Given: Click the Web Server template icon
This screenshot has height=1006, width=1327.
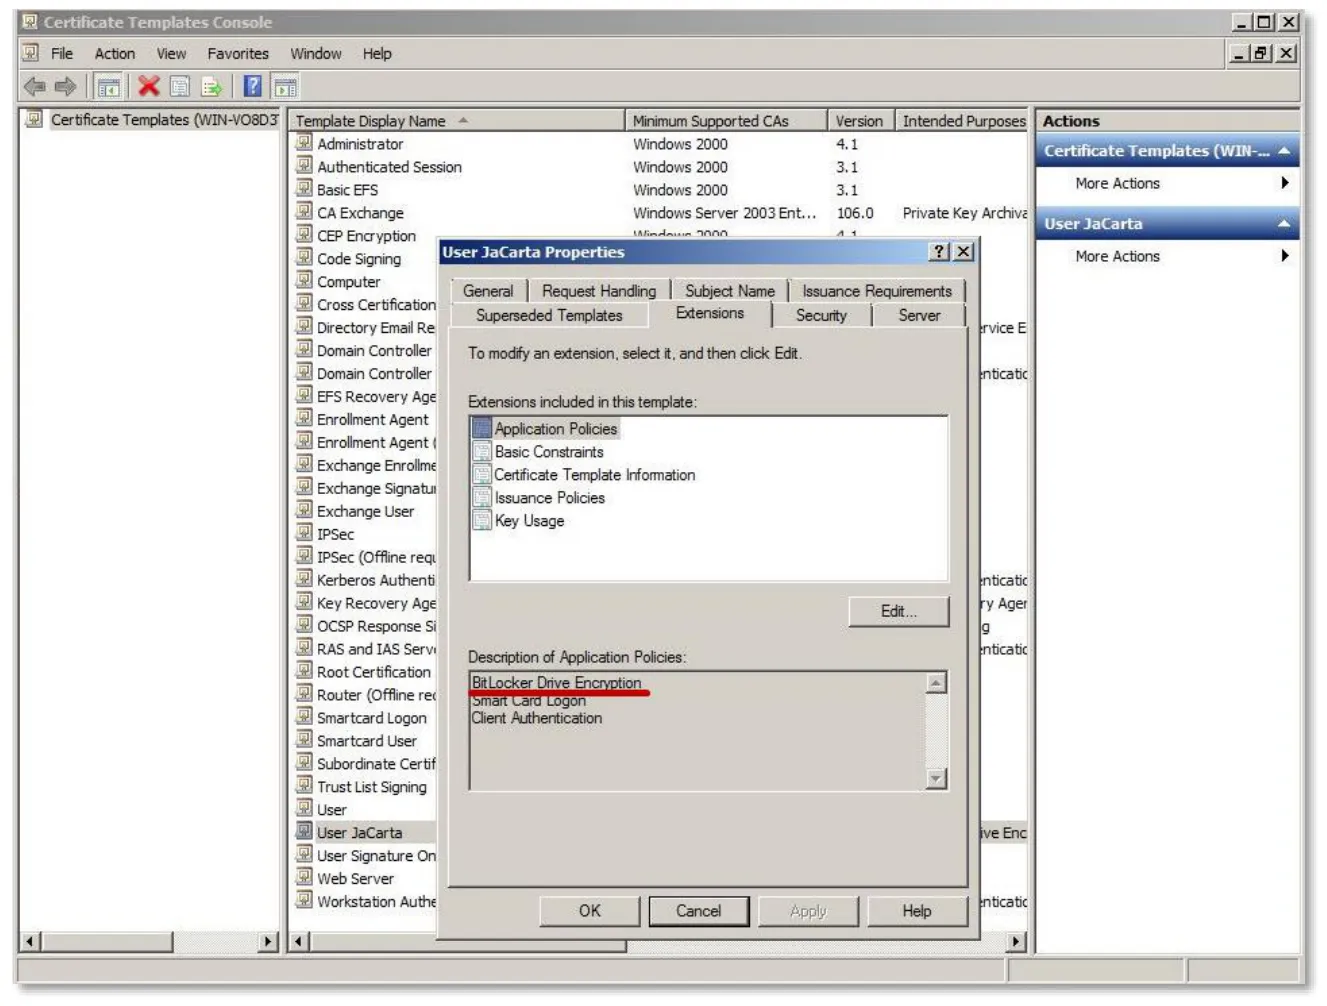Looking at the screenshot, I should [304, 877].
